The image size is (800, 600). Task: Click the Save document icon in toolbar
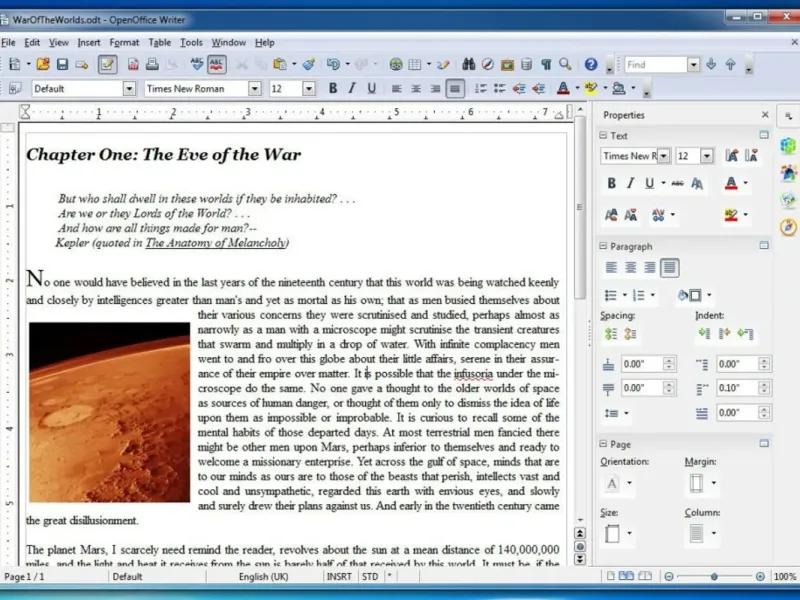[62, 64]
